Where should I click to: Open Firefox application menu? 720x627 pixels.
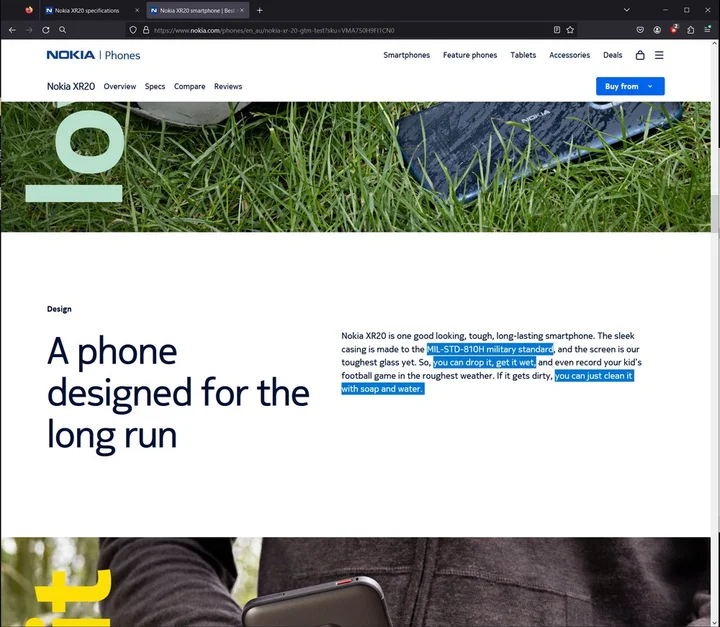707,30
